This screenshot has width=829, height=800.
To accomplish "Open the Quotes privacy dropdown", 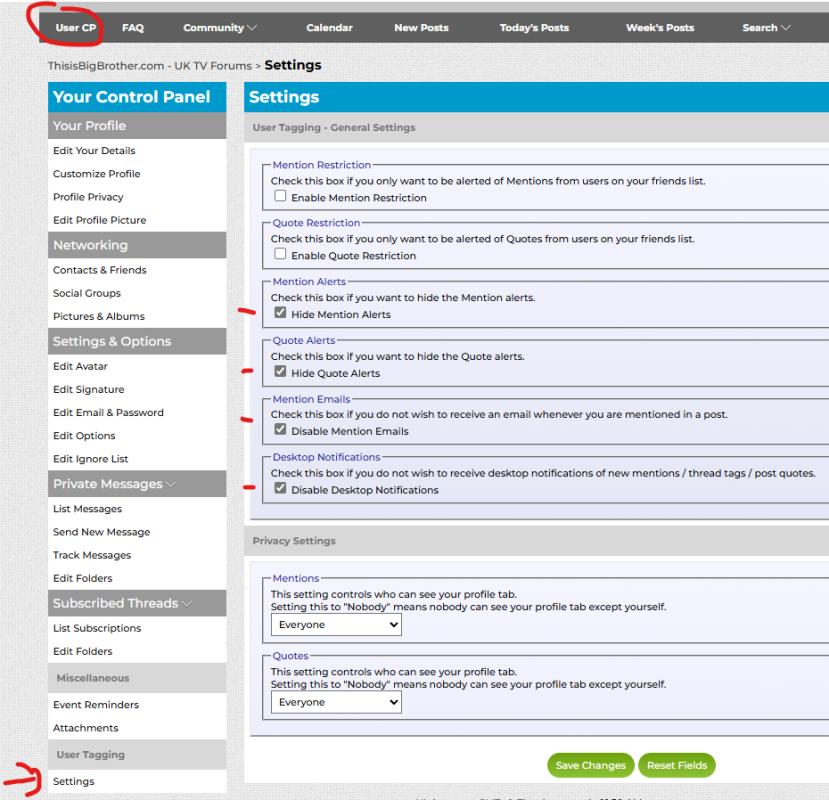I will (336, 703).
